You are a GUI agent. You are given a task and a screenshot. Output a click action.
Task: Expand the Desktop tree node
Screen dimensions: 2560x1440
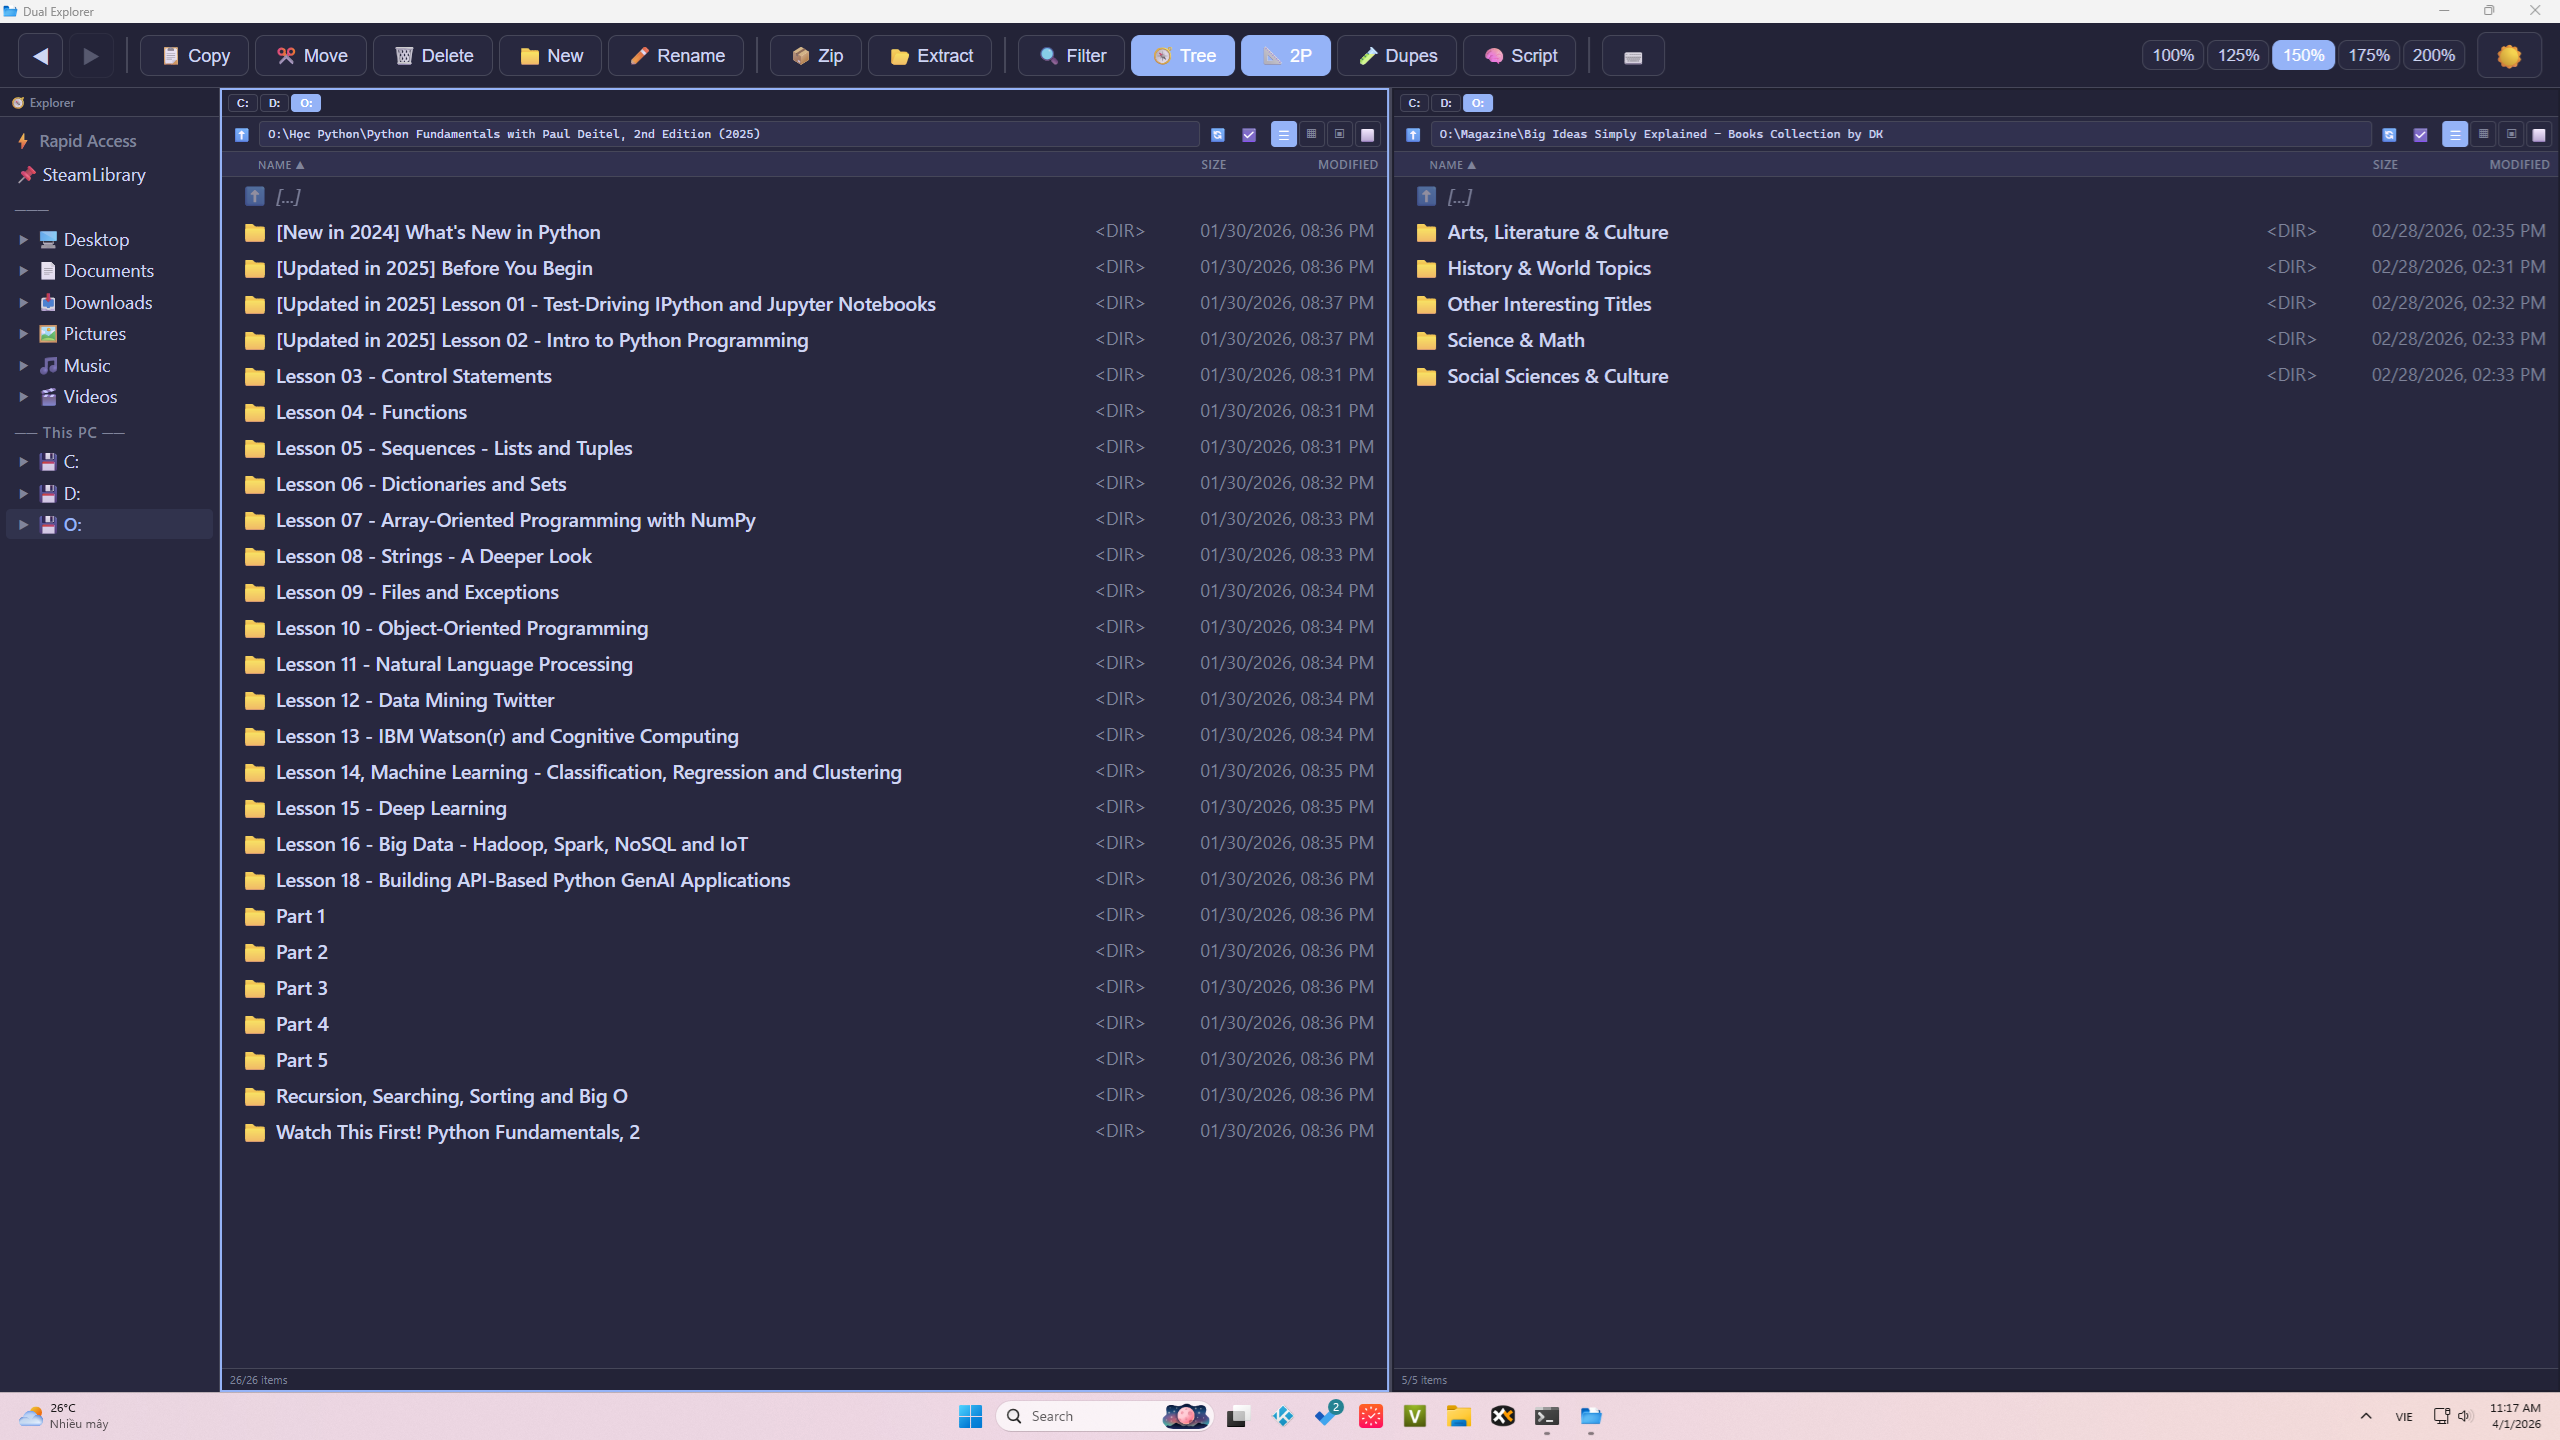click(x=23, y=240)
